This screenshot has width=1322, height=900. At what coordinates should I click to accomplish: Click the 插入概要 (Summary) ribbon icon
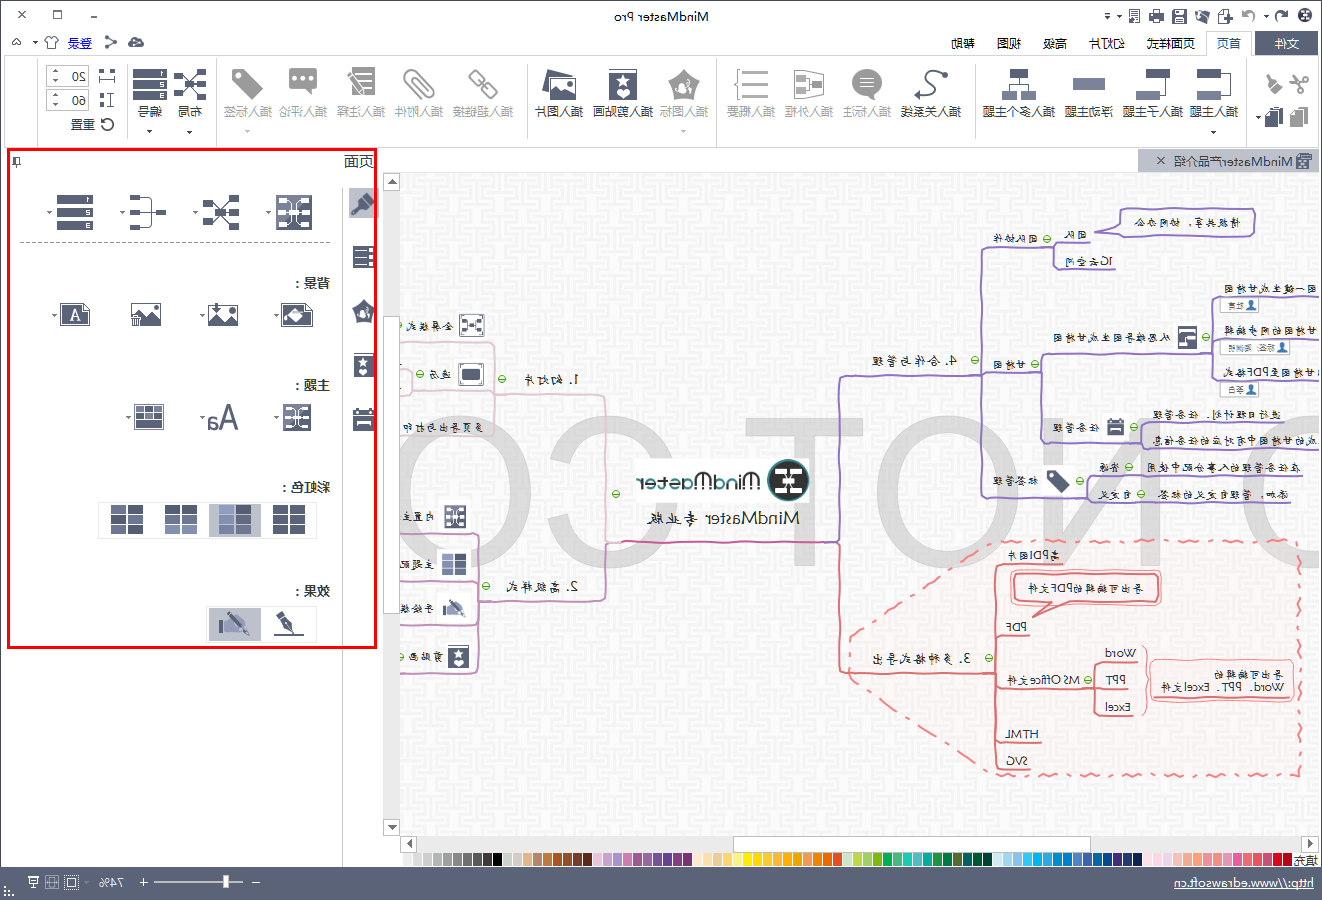[751, 86]
